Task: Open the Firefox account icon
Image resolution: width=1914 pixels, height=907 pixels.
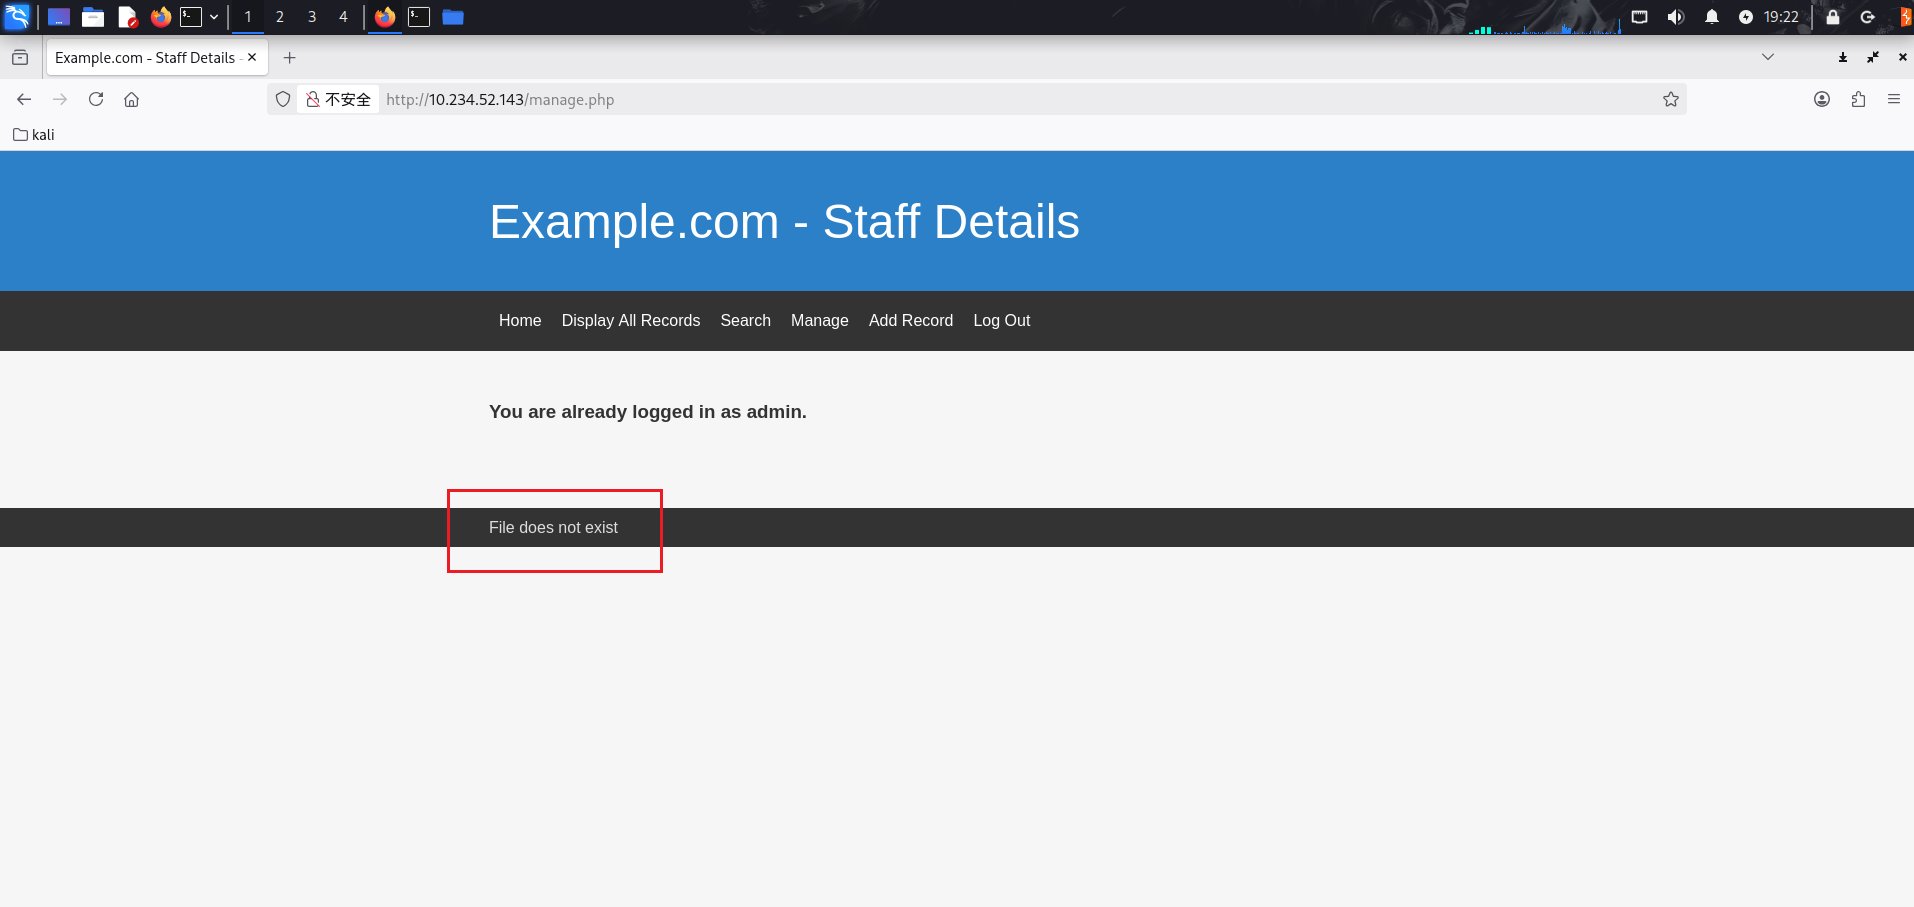Action: coord(1822,99)
